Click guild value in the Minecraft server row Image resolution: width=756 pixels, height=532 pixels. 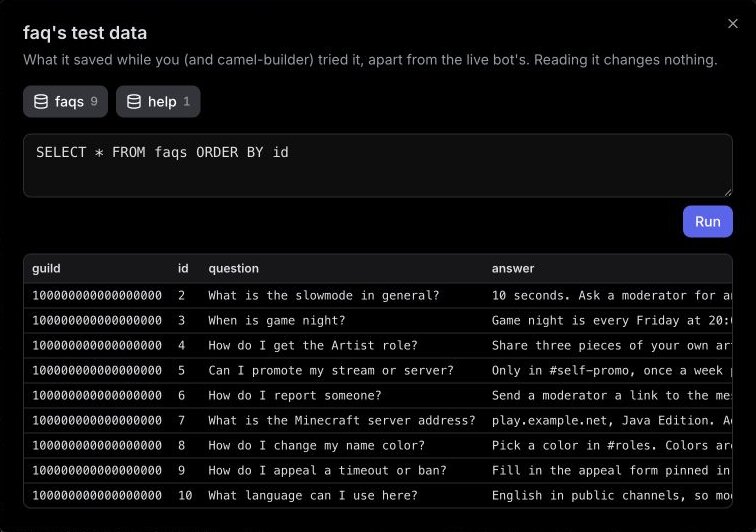(97, 421)
